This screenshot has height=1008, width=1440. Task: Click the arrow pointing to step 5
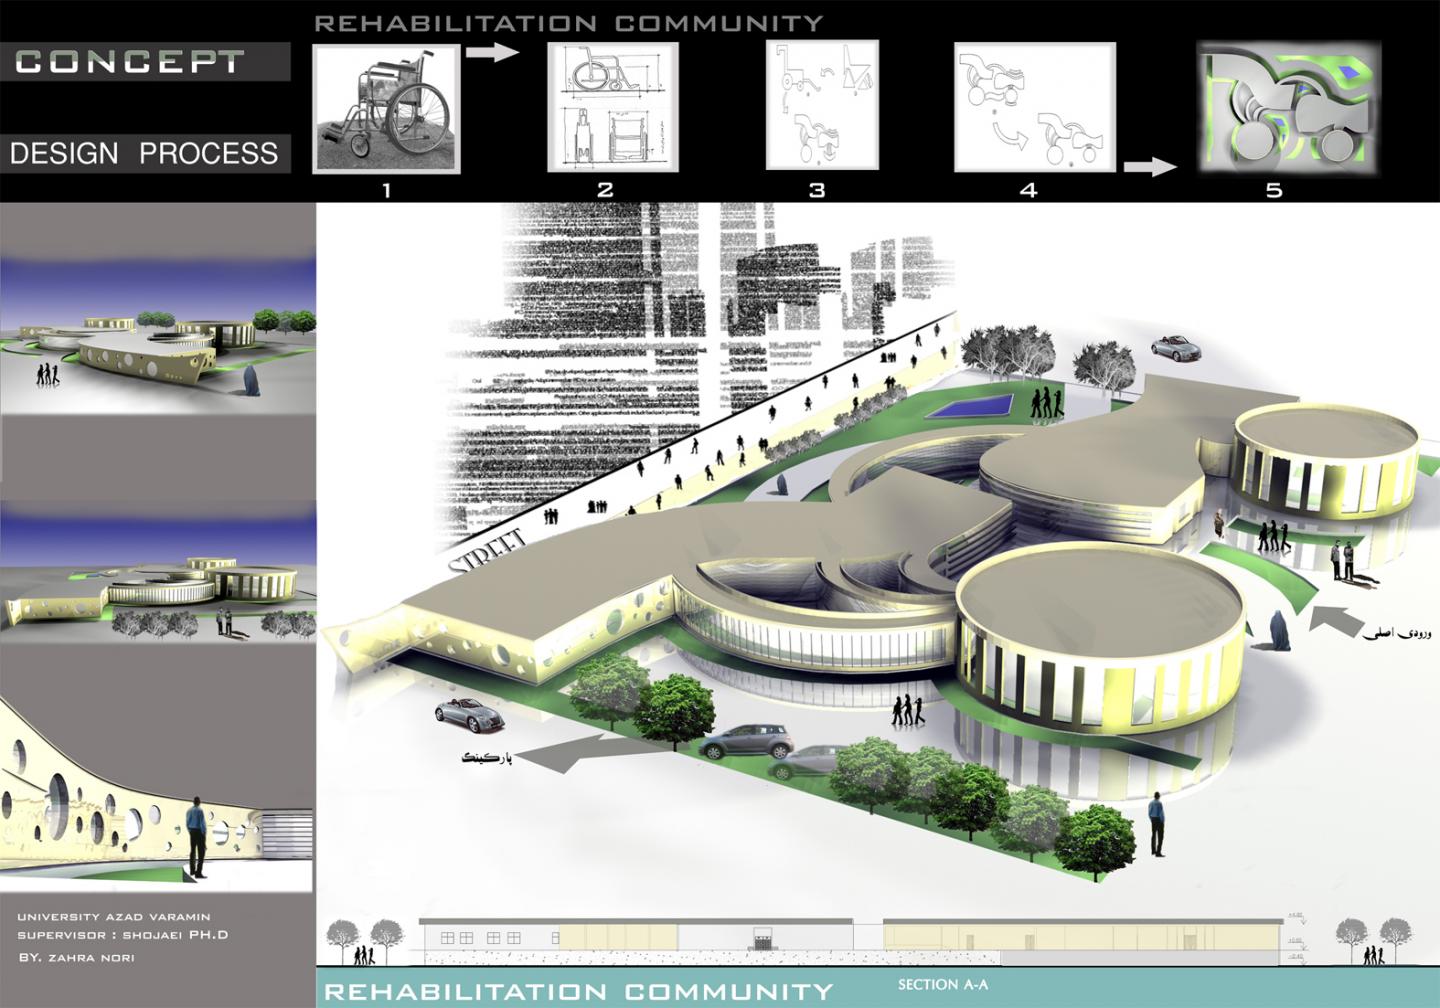[x=1150, y=166]
